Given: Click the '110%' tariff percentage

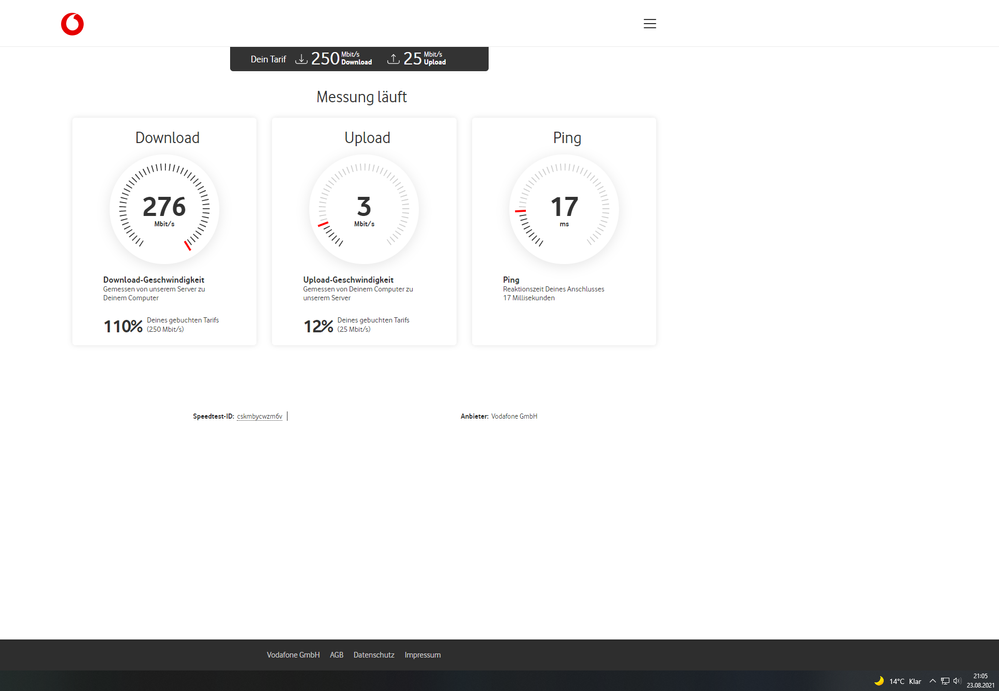Looking at the screenshot, I should coord(123,326).
